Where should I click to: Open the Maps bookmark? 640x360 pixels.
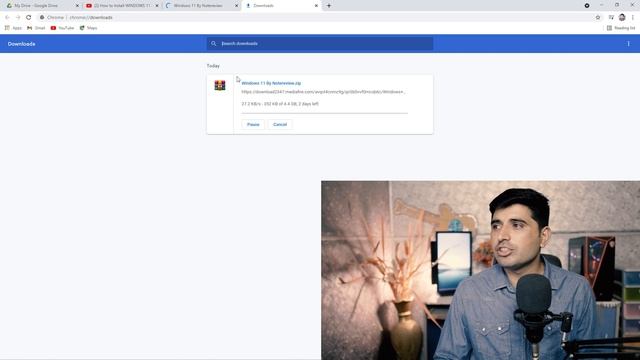click(x=88, y=28)
